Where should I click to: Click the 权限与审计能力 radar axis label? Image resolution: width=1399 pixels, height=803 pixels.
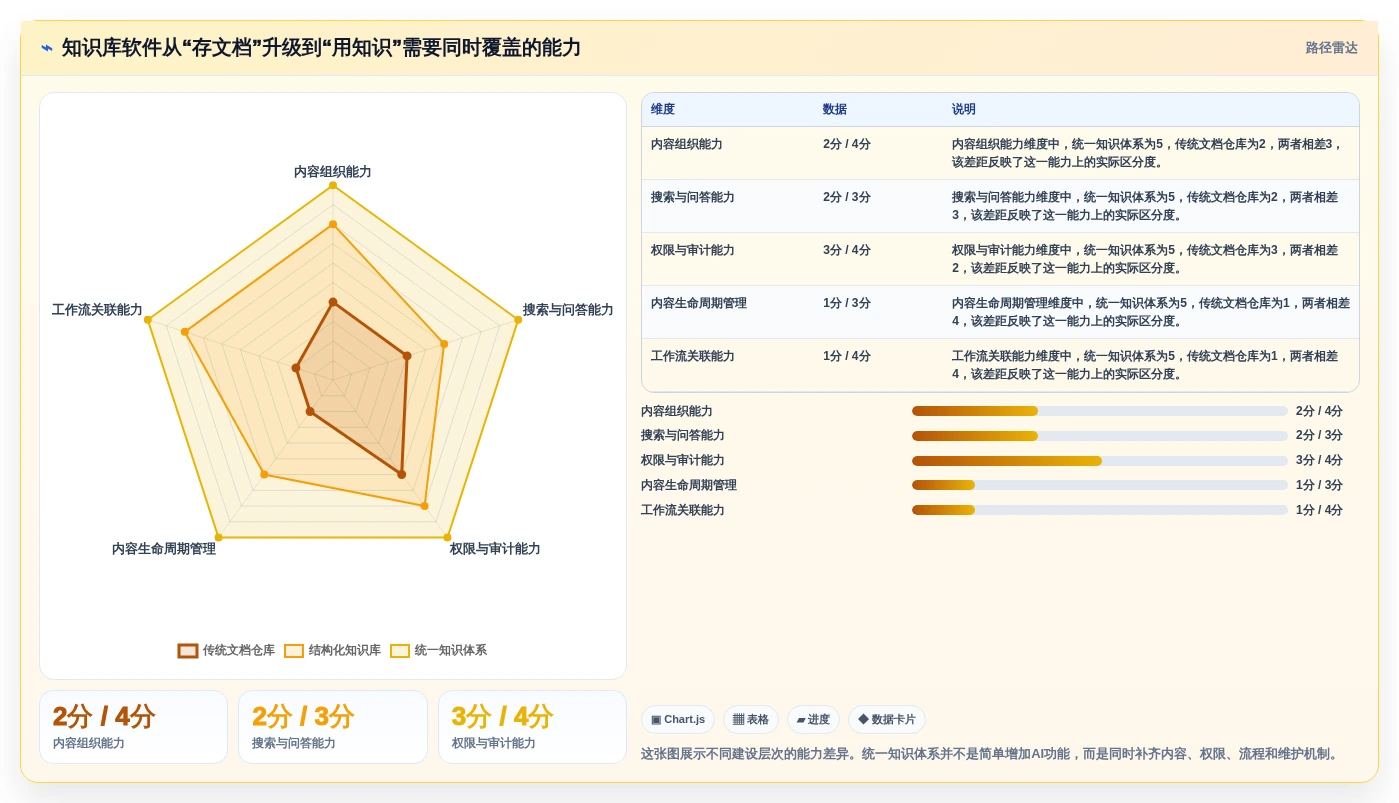495,549
